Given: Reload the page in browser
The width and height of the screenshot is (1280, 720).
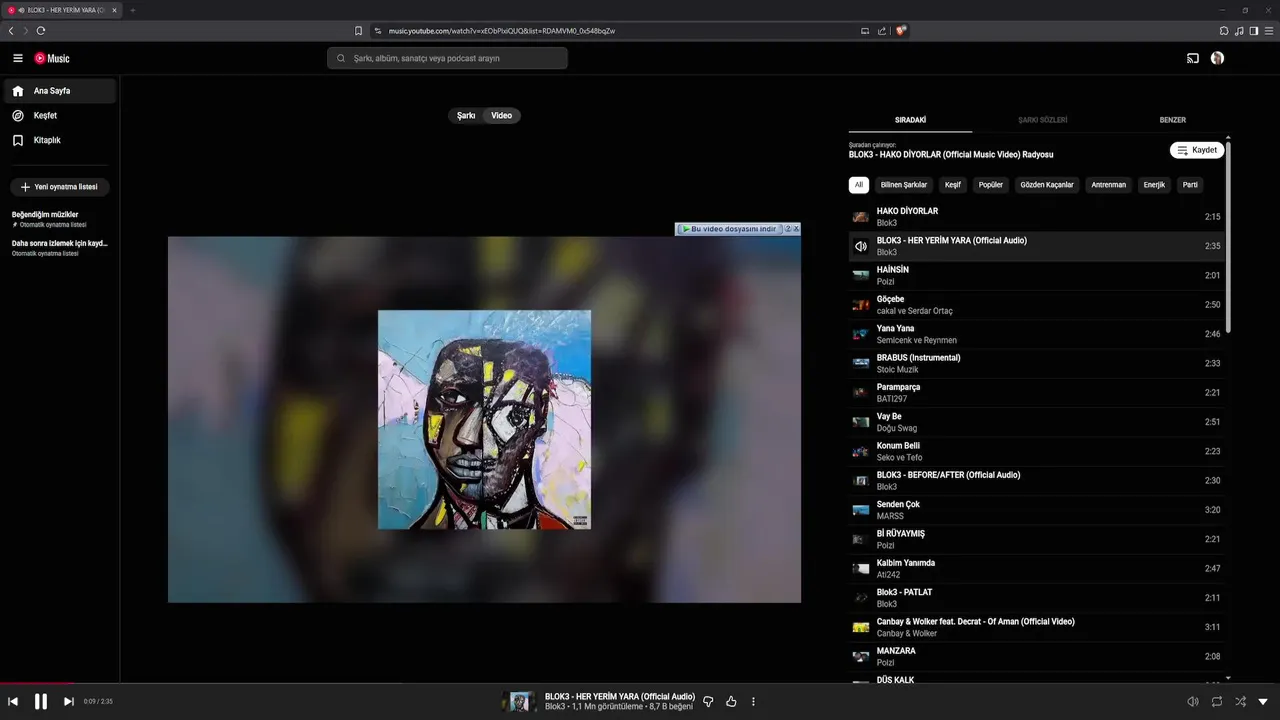Looking at the screenshot, I should pyautogui.click(x=41, y=31).
